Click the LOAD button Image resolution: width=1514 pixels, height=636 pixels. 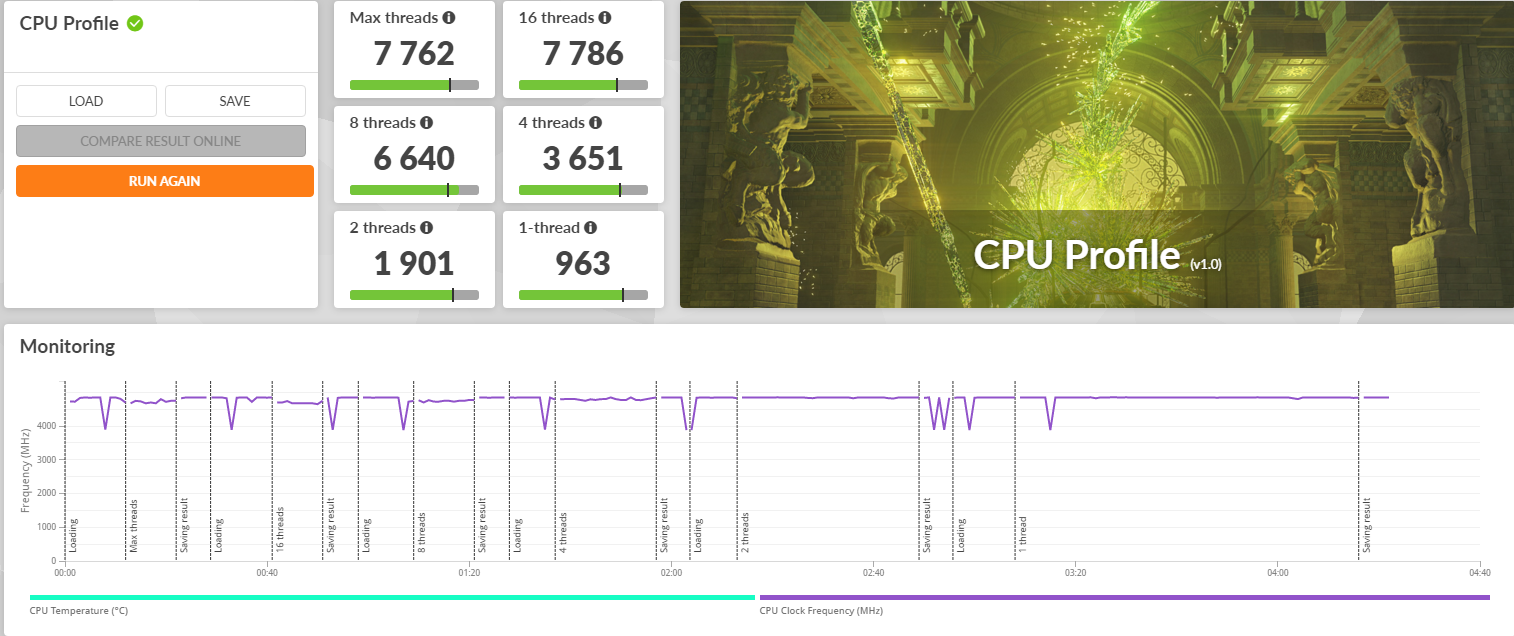tap(86, 101)
